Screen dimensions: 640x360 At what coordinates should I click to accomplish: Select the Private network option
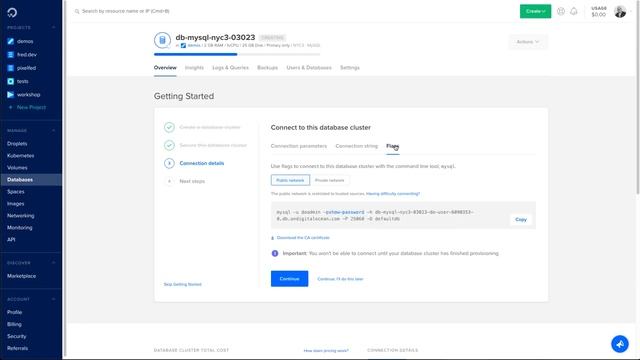pyautogui.click(x=329, y=180)
